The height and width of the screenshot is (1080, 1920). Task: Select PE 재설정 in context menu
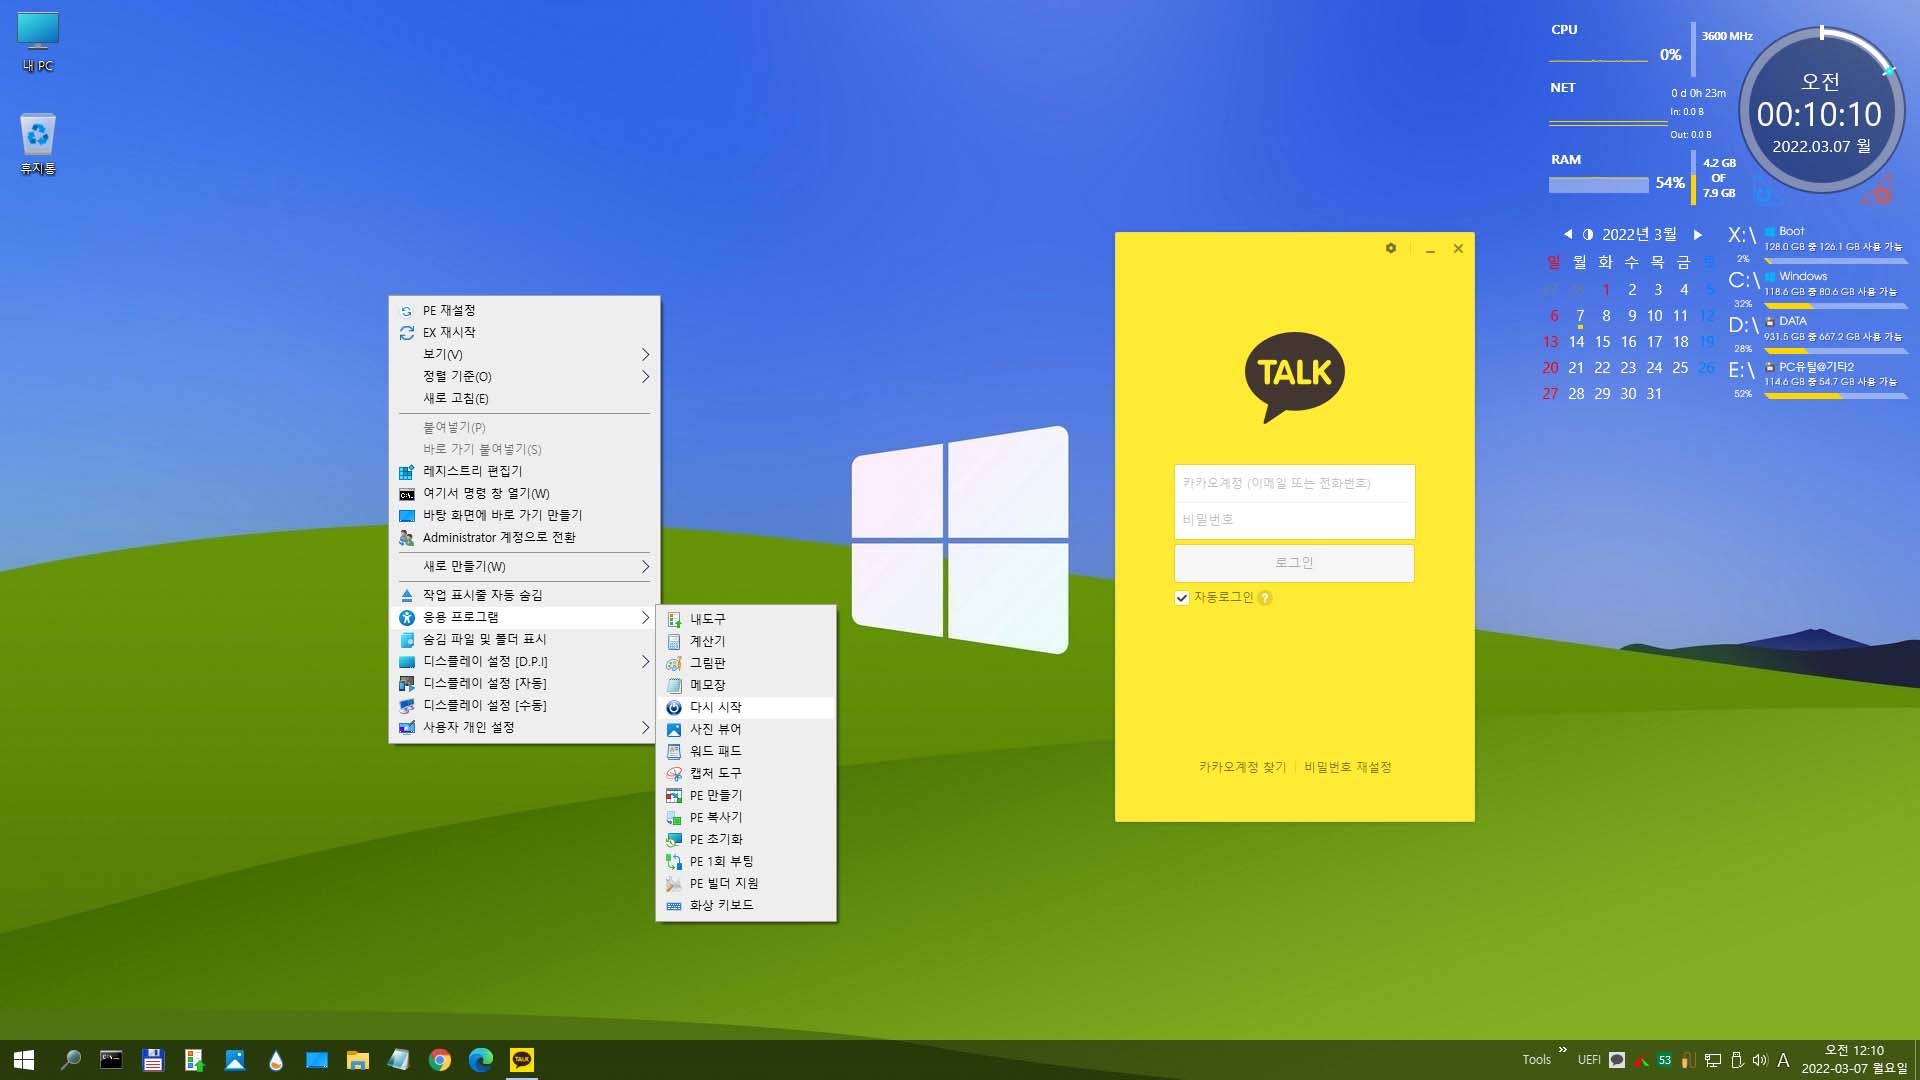coord(524,310)
